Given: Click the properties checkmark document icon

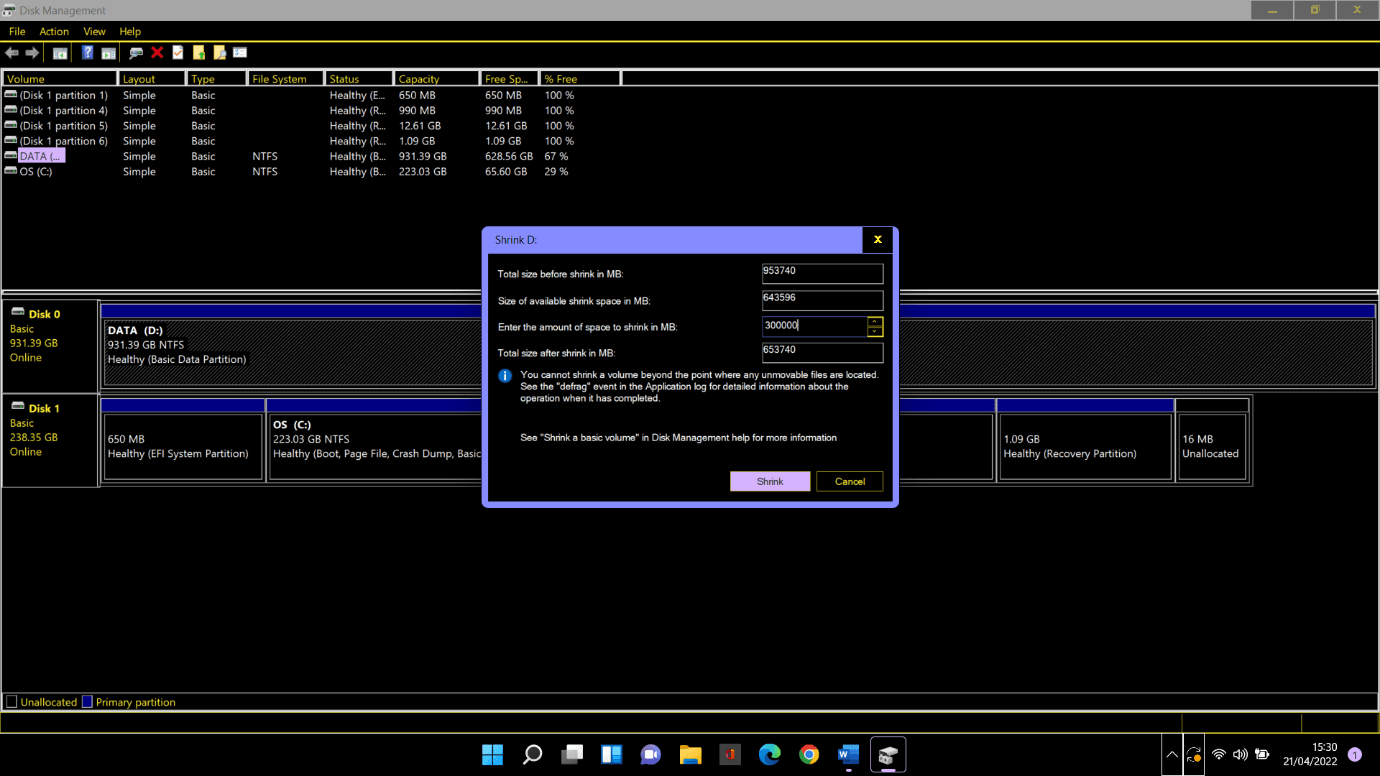Looking at the screenshot, I should coord(178,53).
